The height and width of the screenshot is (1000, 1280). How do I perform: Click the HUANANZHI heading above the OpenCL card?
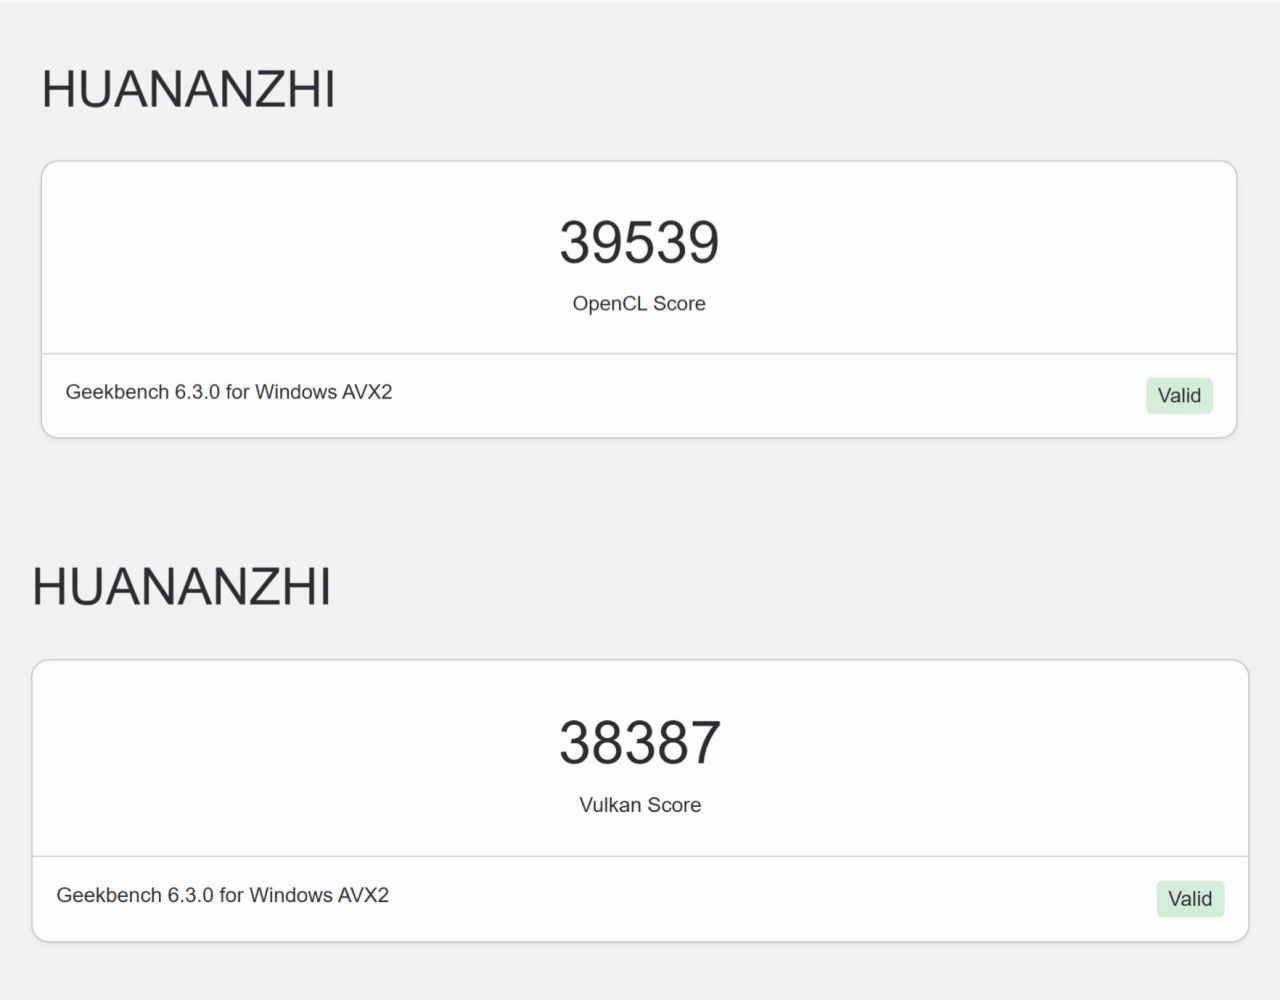point(188,89)
